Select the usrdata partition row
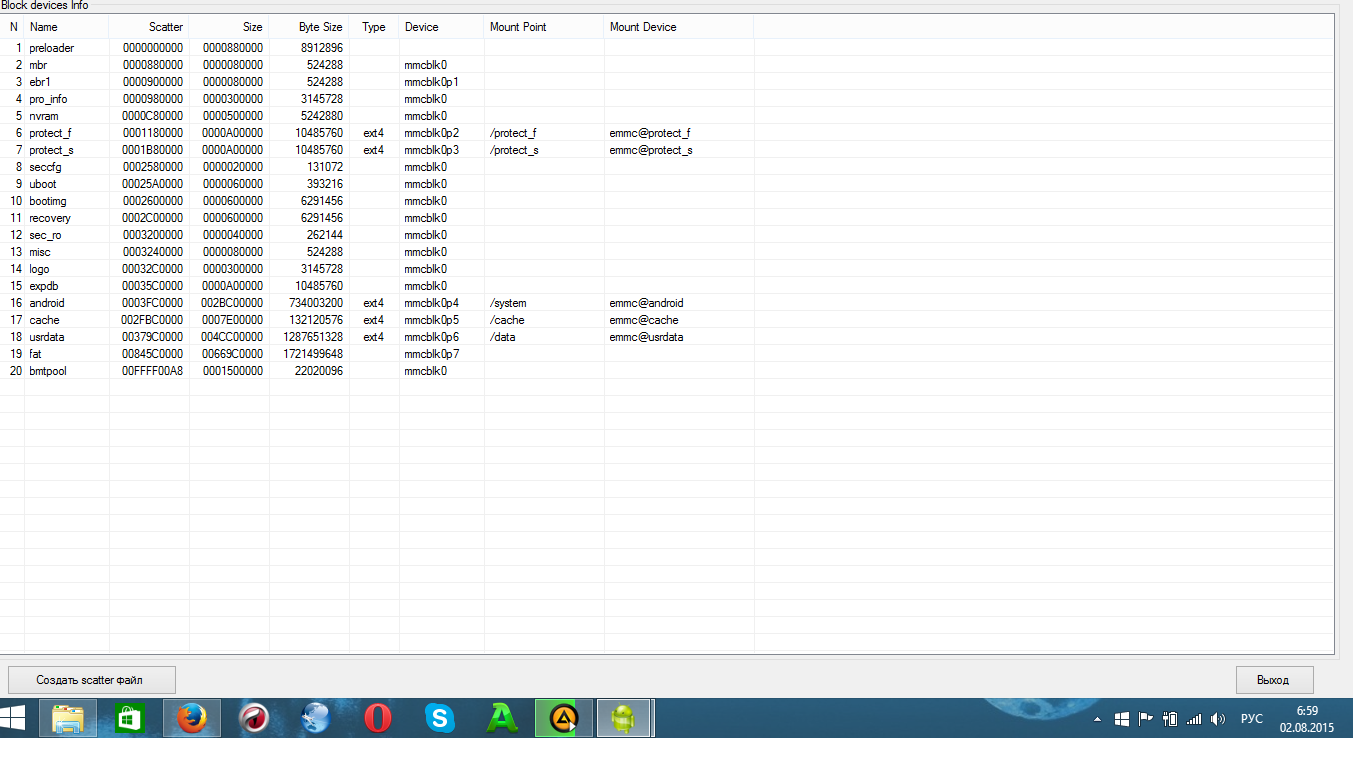Image resolution: width=1366 pixels, height=768 pixels. [x=47, y=337]
